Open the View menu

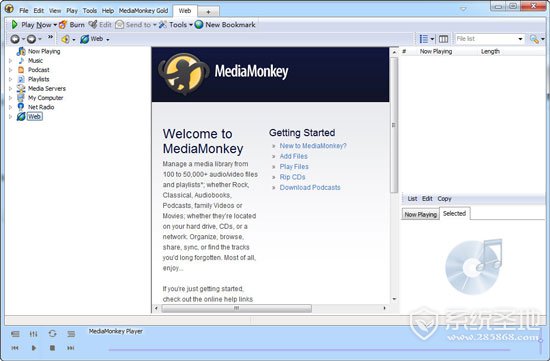(55, 11)
